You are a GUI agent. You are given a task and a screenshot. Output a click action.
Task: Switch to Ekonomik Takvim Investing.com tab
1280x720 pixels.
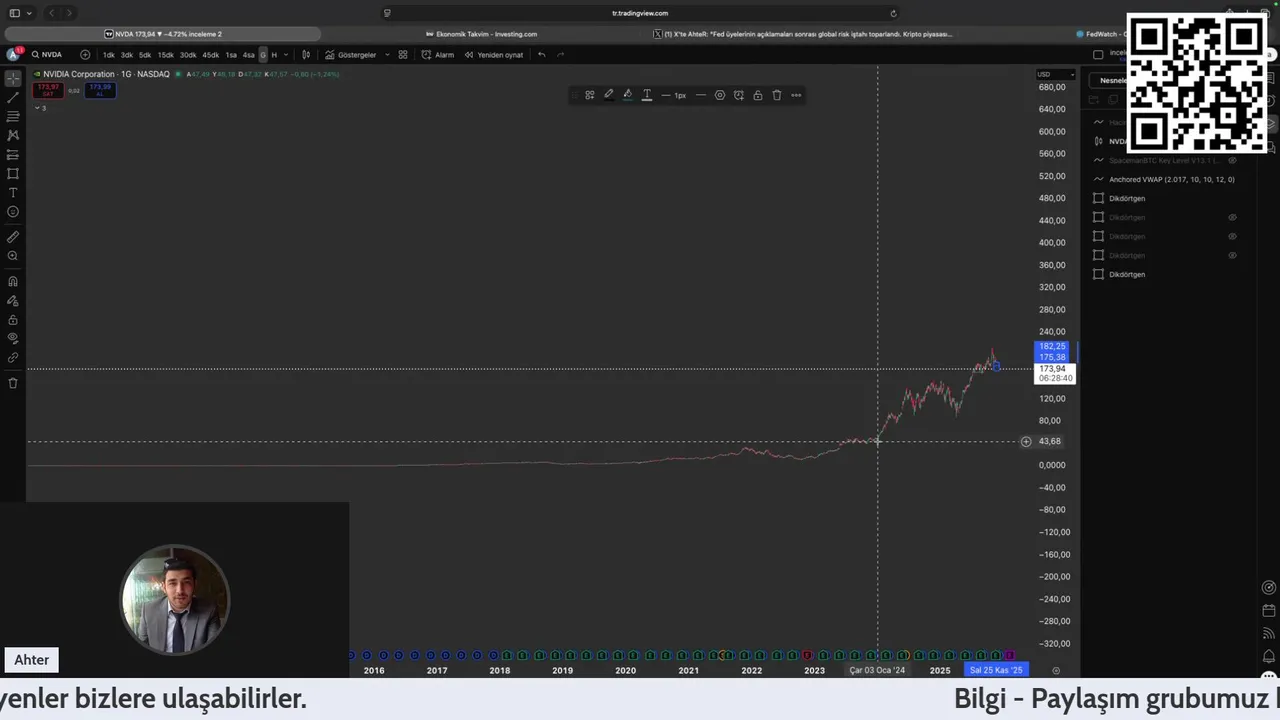[x=481, y=34]
